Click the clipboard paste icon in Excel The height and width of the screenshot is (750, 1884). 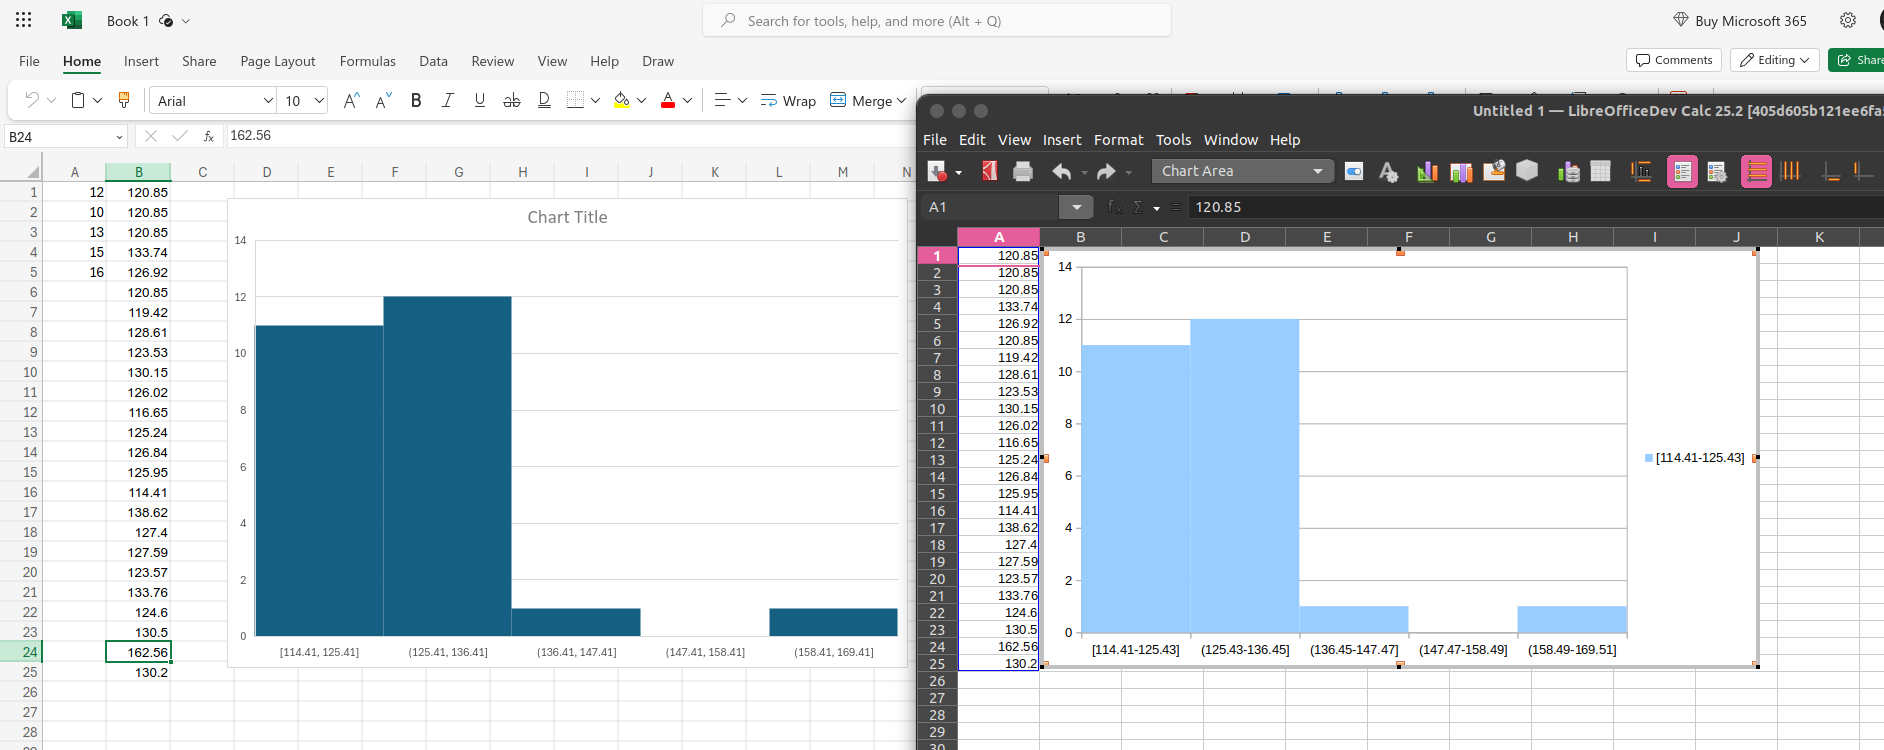pos(78,100)
